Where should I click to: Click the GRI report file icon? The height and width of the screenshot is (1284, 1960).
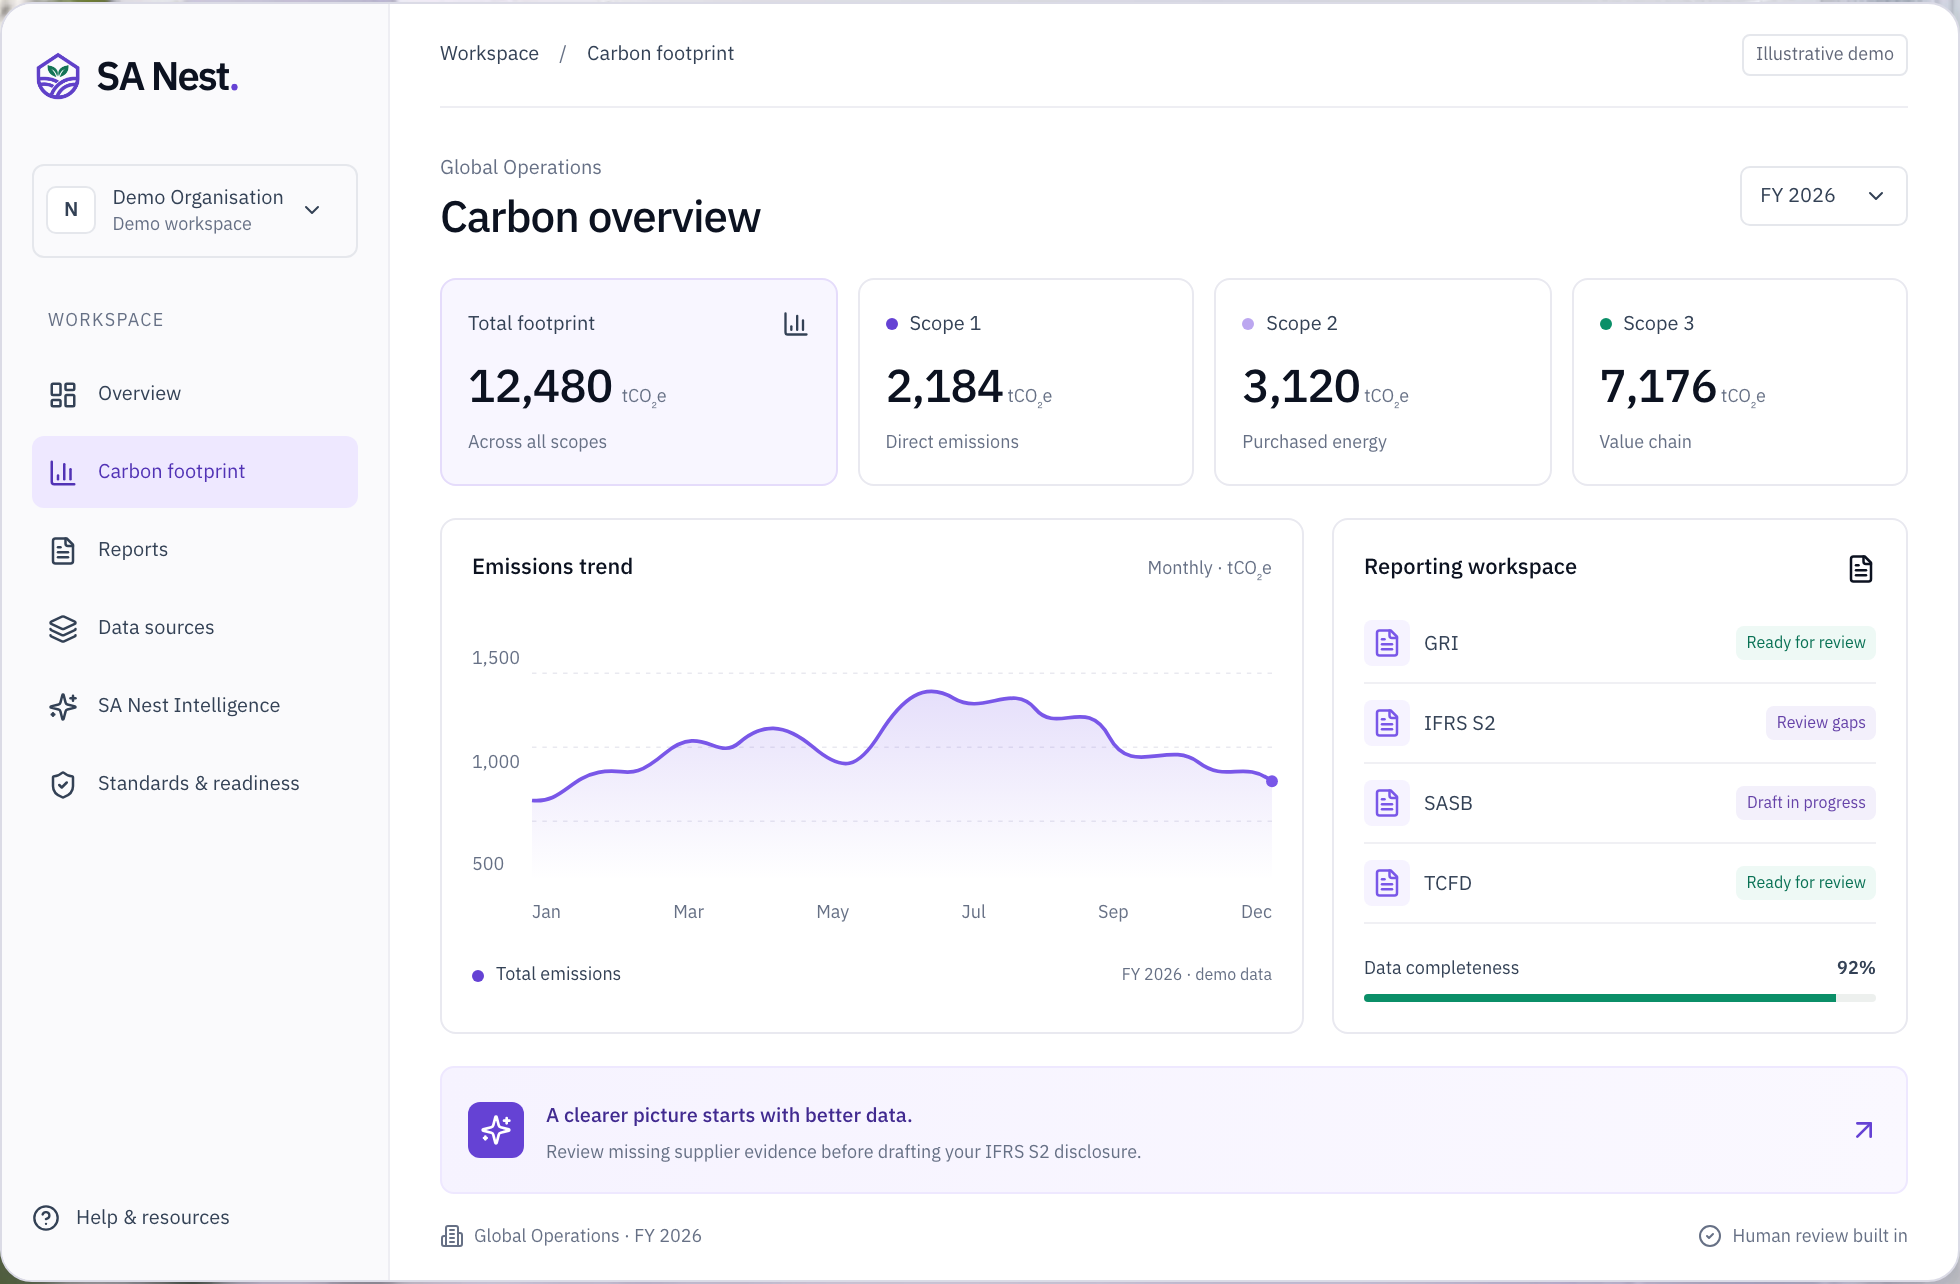1387,643
